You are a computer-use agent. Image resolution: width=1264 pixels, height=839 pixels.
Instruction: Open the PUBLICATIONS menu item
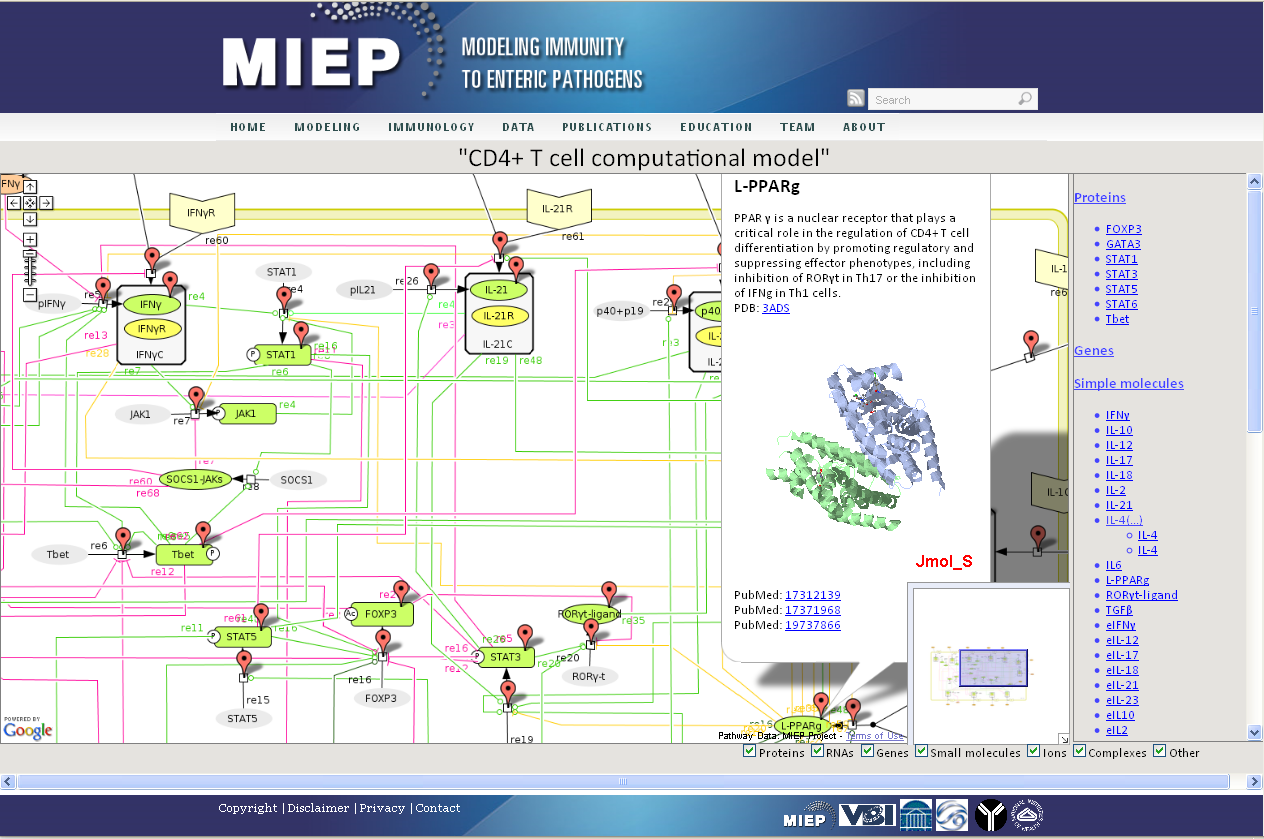(607, 127)
